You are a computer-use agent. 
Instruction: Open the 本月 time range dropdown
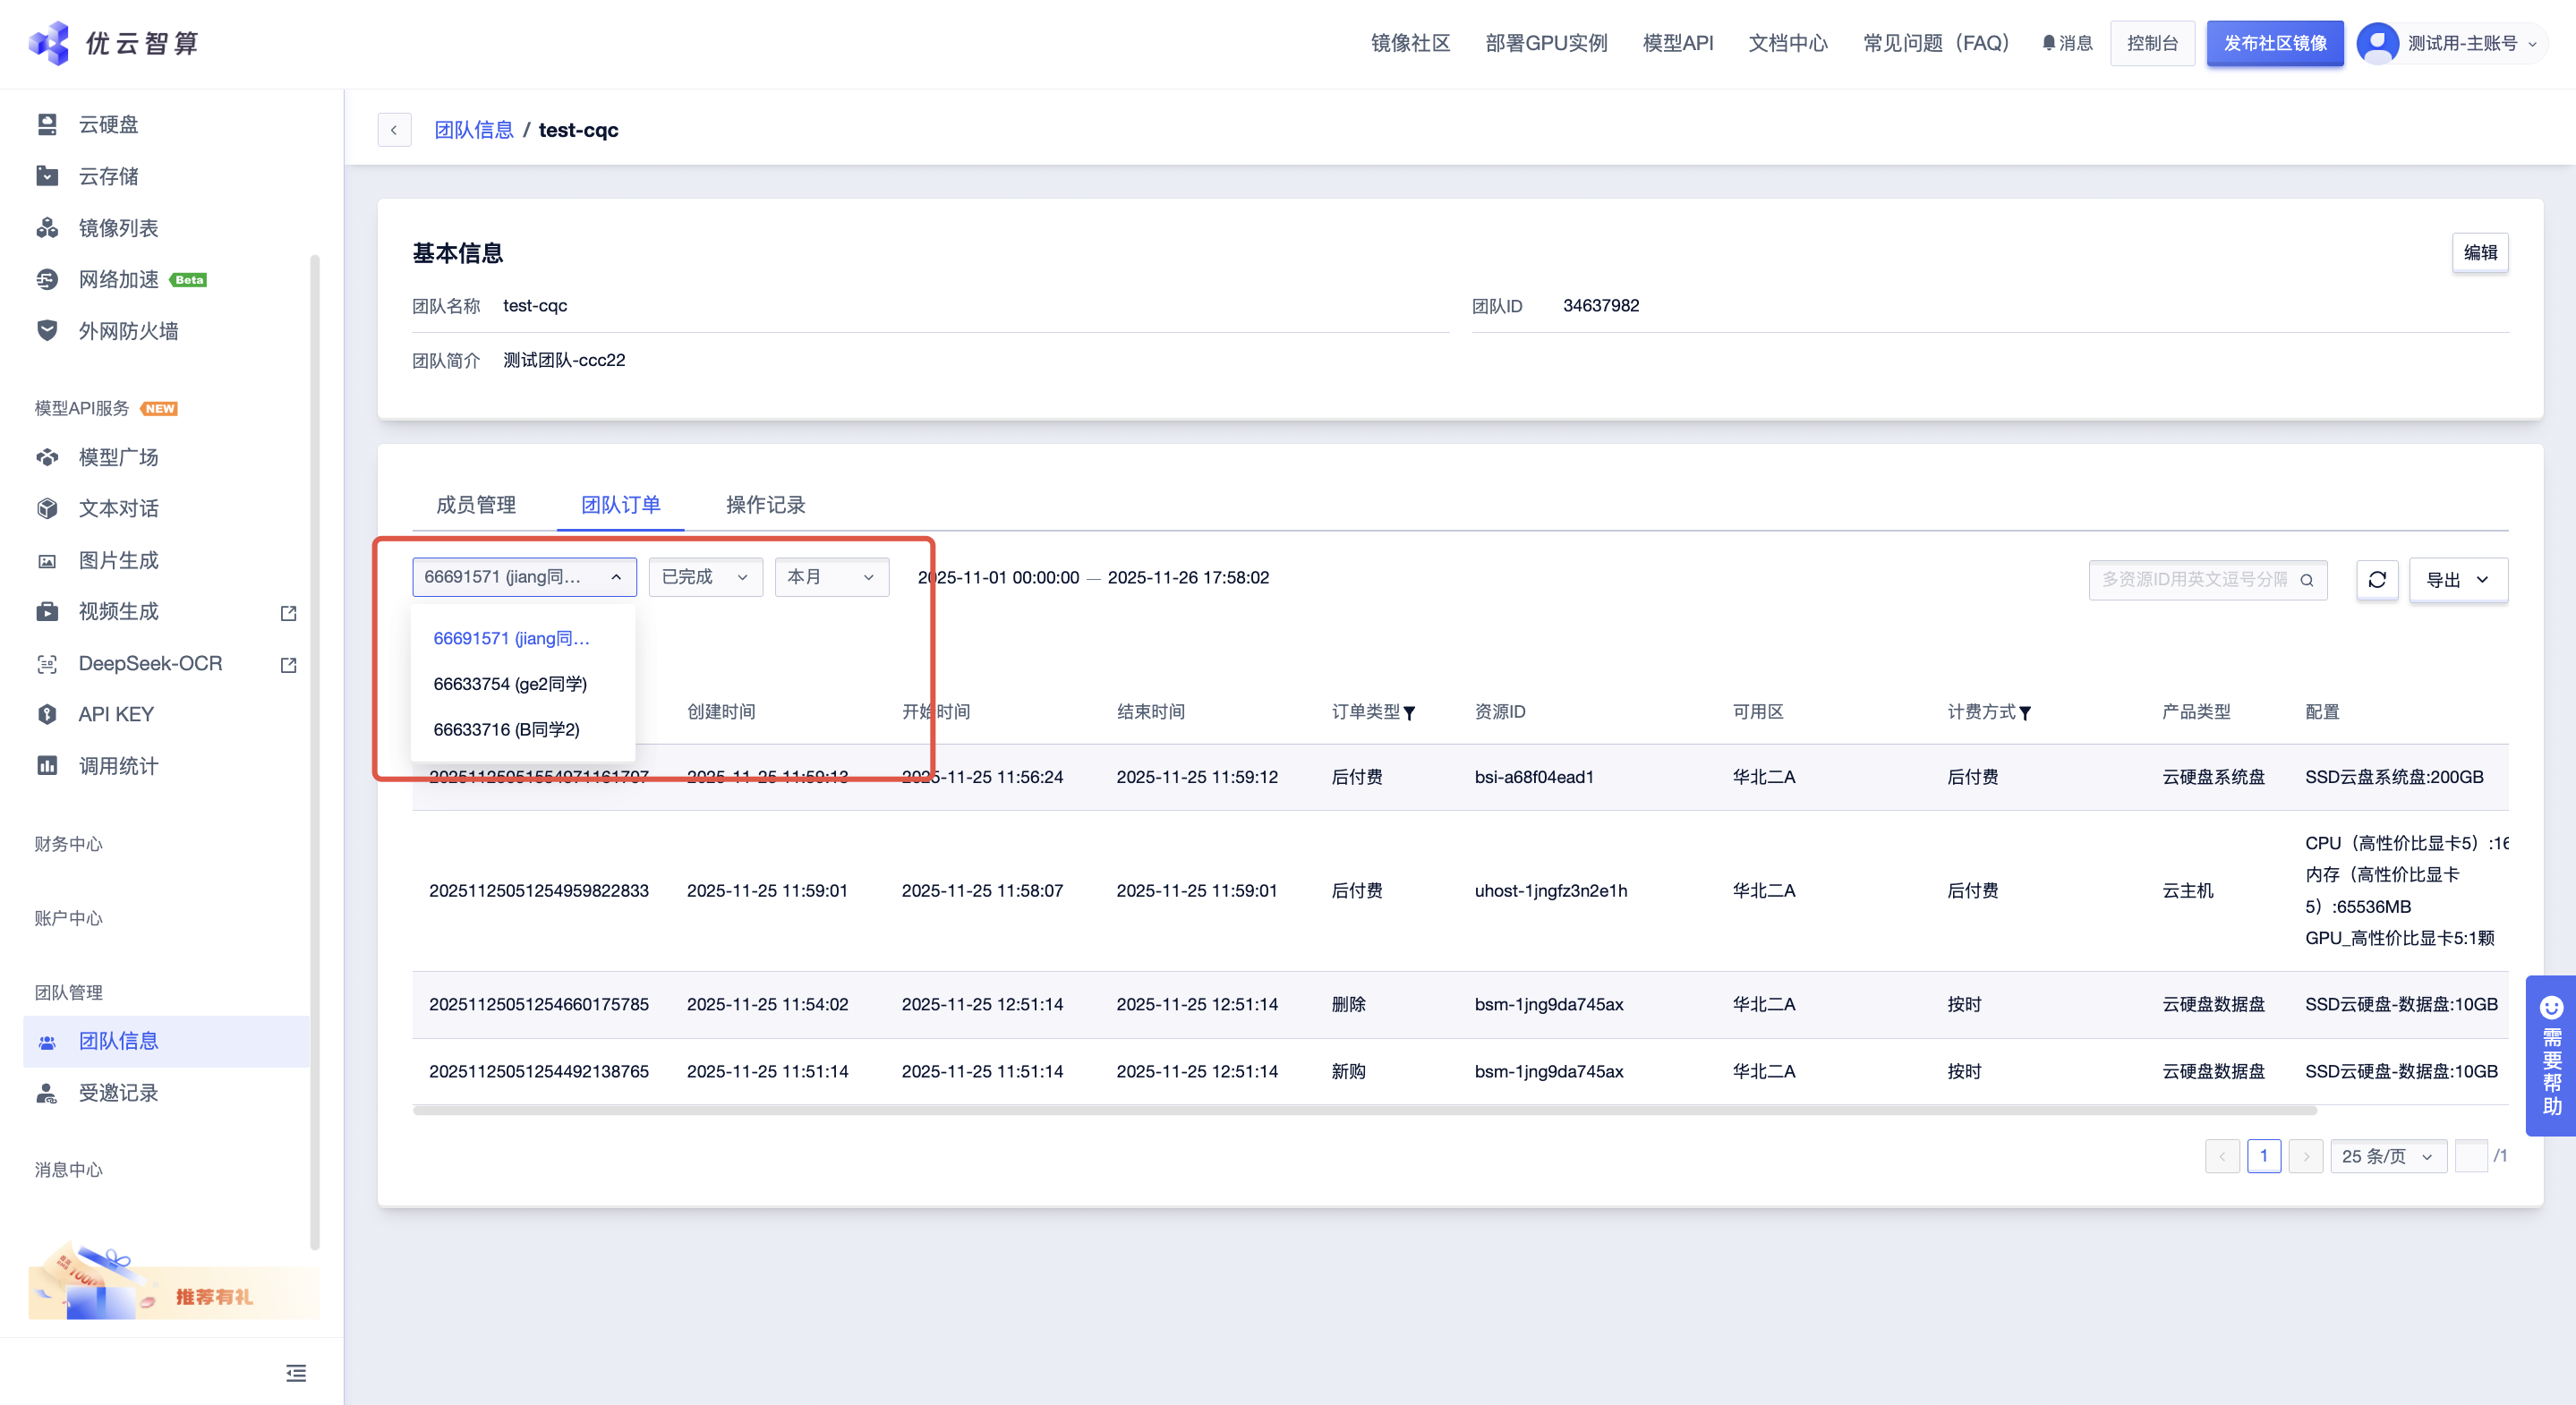click(831, 577)
